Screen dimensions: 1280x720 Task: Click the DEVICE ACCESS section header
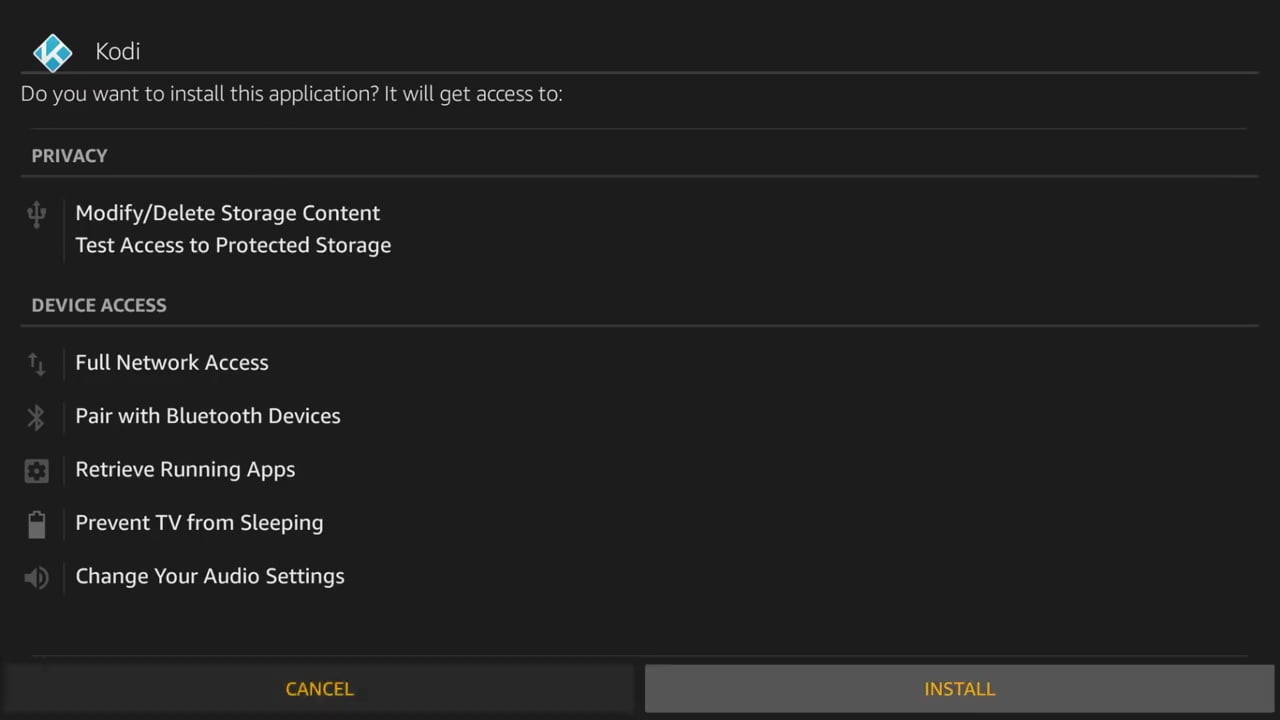click(x=99, y=305)
